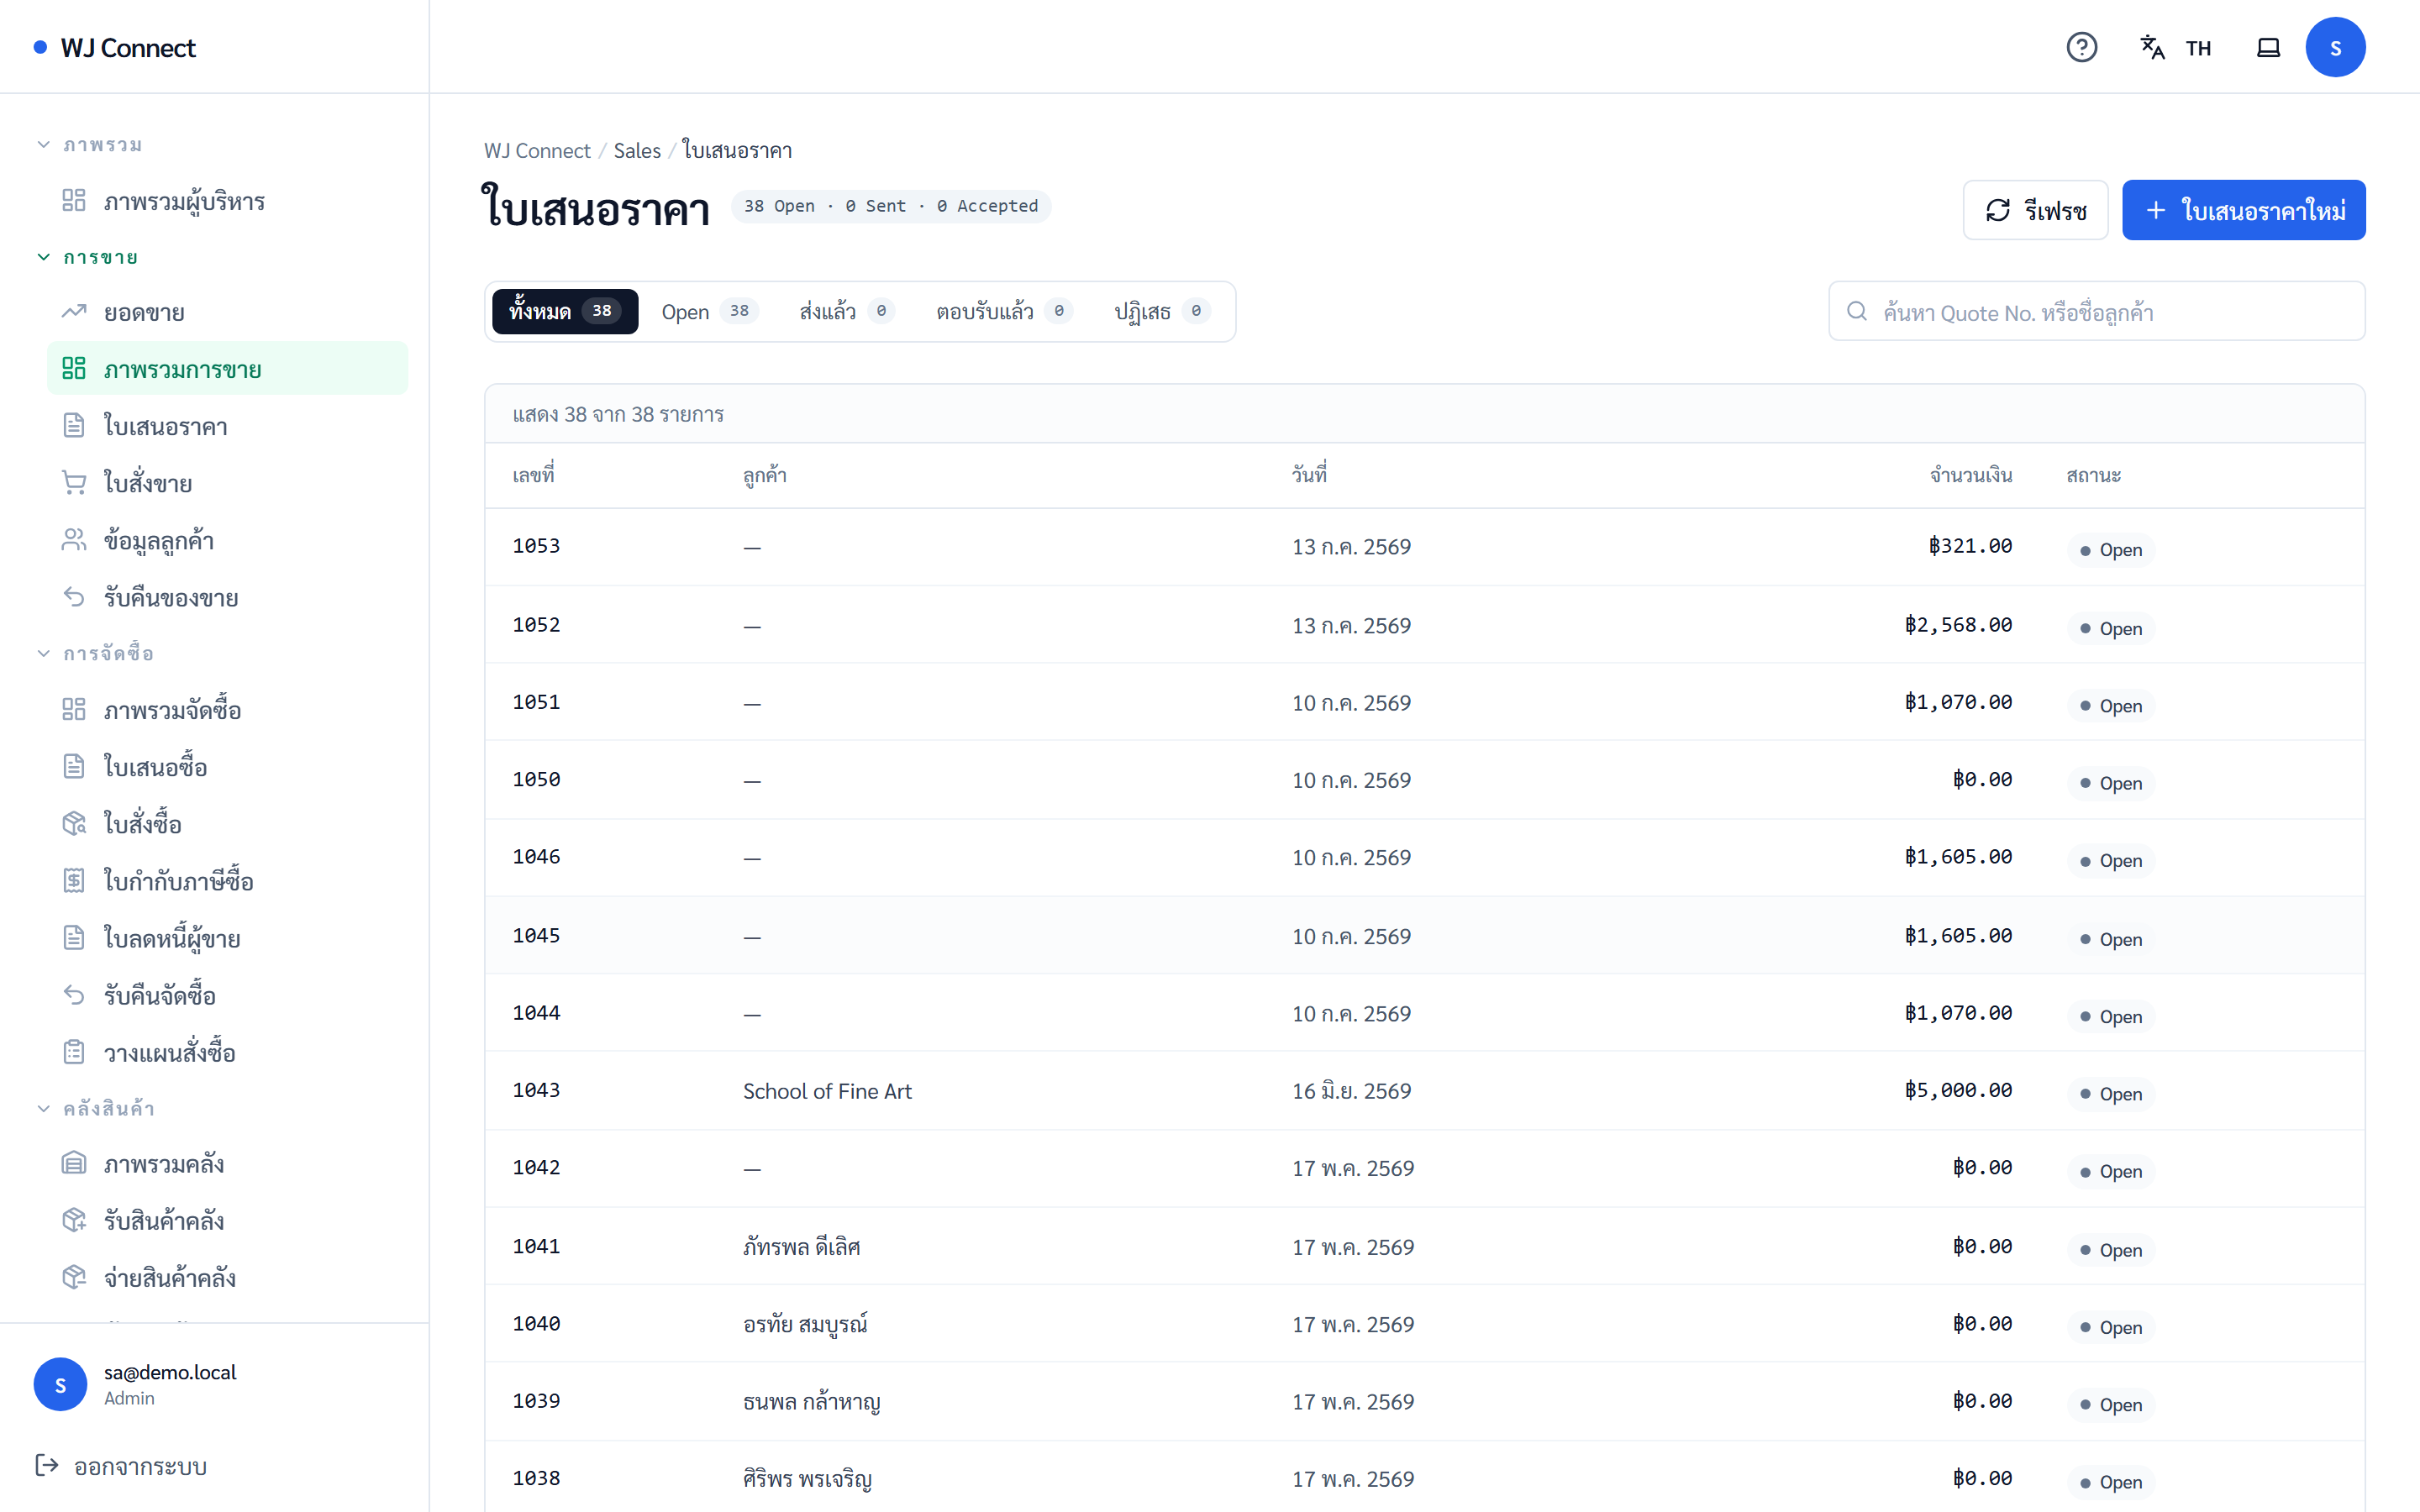
Task: Click the รีเฟรช refresh button
Action: [2035, 210]
